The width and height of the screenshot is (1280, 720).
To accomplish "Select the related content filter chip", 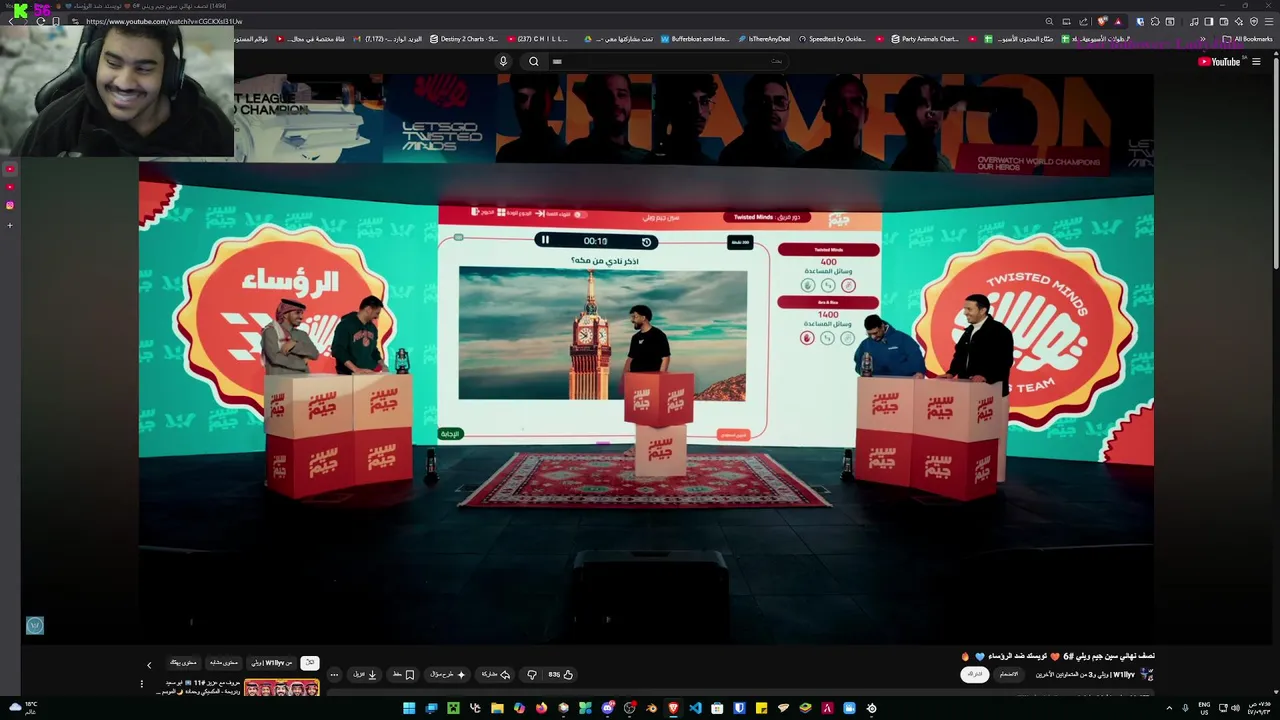I will coord(223,662).
